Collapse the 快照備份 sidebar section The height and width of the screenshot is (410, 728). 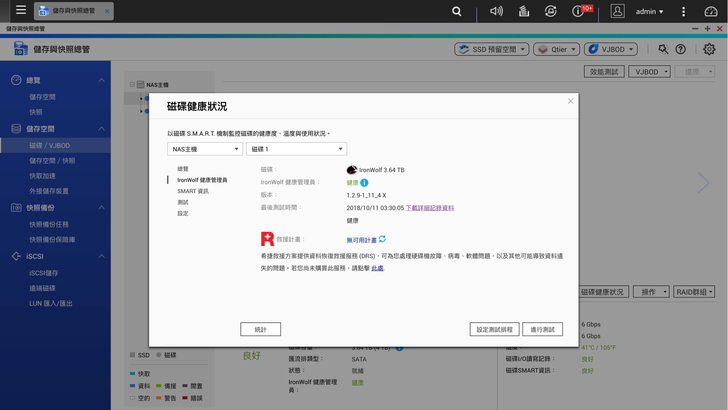(x=101, y=208)
